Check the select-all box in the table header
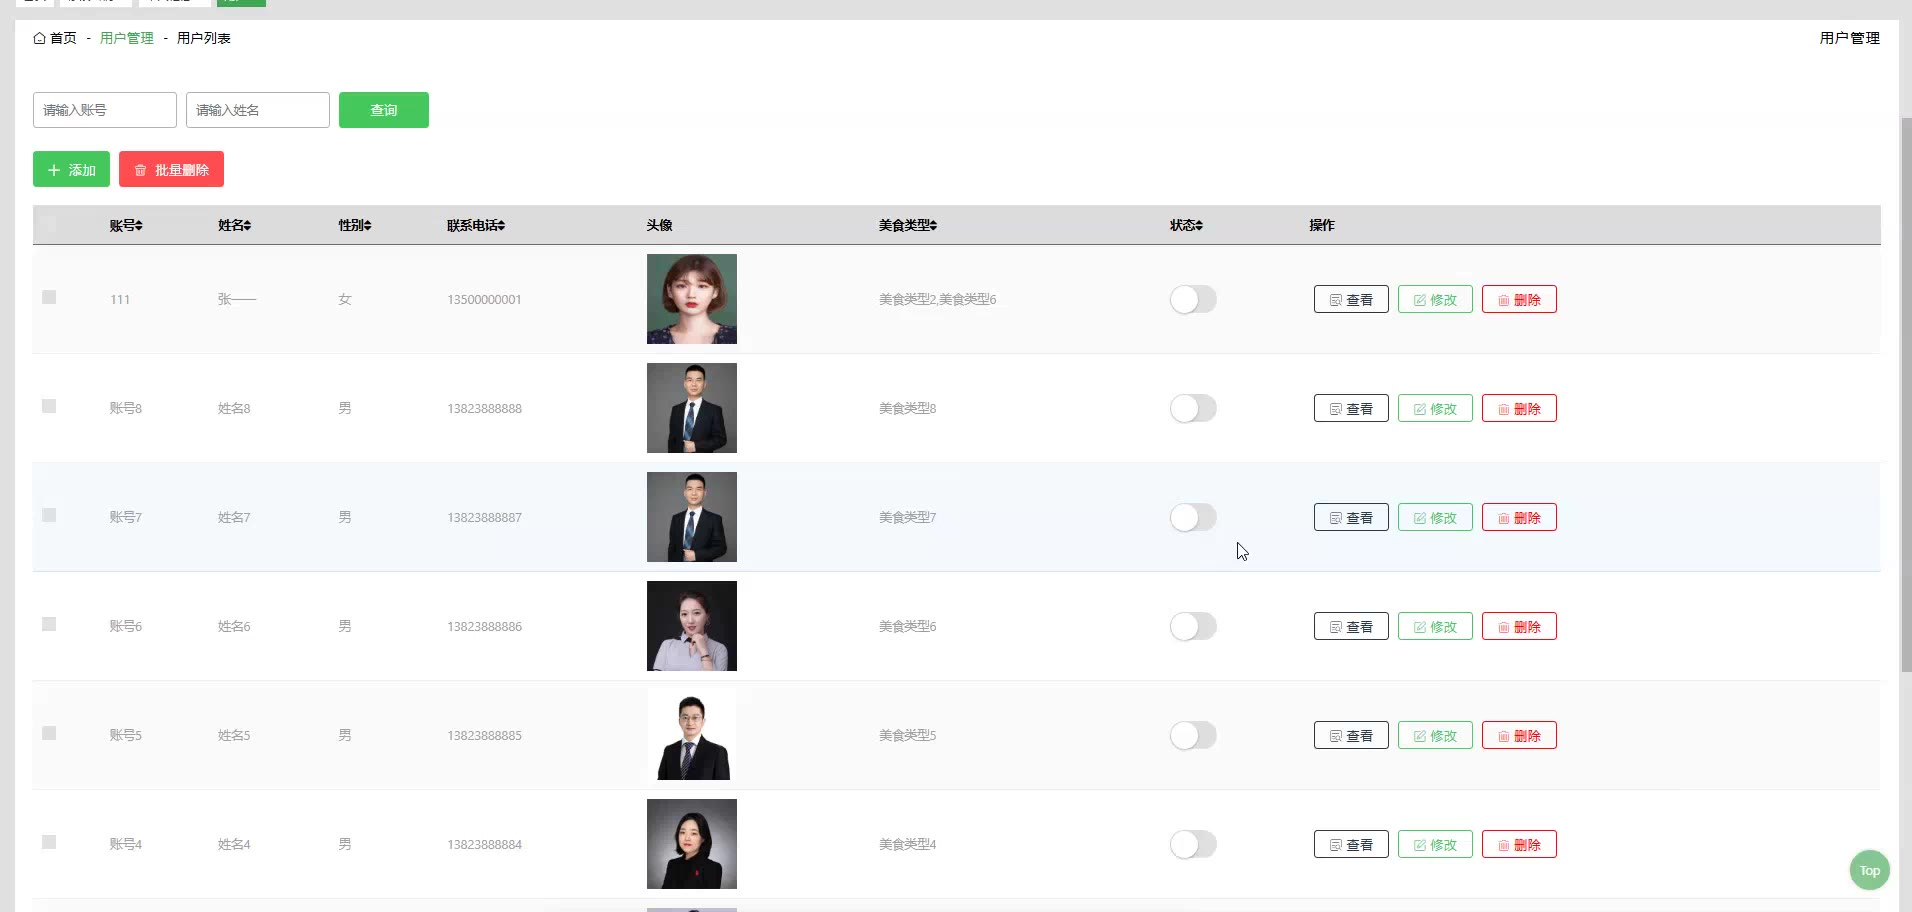The width and height of the screenshot is (1912, 912). click(49, 224)
